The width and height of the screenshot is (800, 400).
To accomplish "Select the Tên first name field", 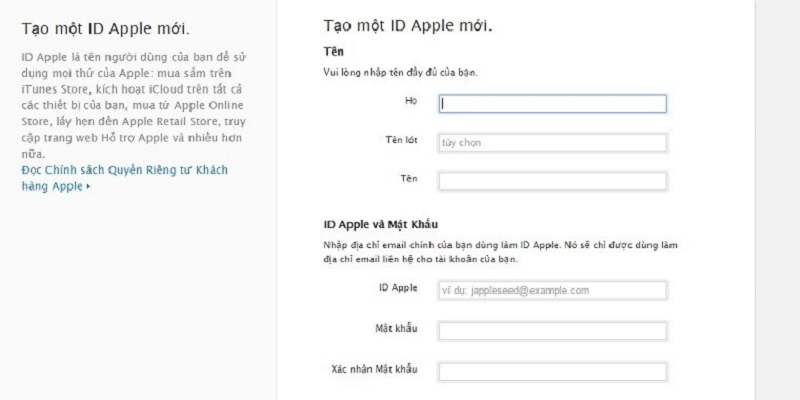I will (553, 181).
